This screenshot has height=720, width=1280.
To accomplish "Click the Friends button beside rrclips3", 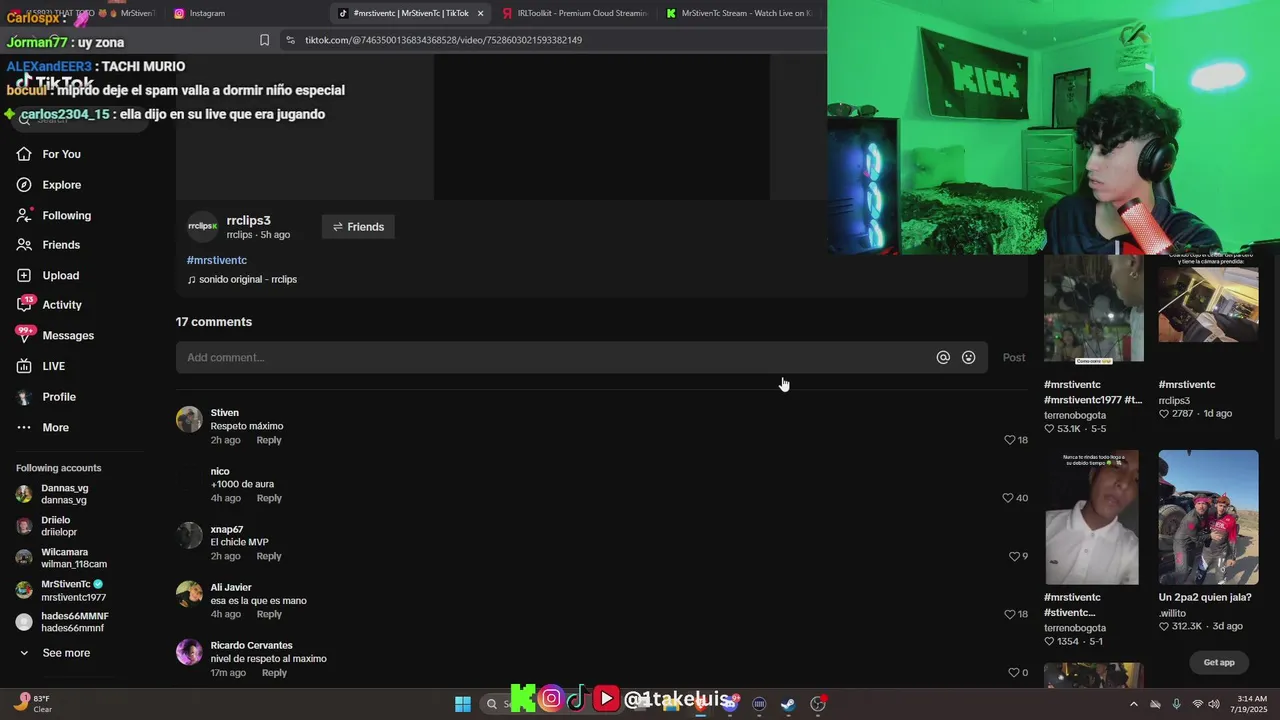I will (x=358, y=227).
